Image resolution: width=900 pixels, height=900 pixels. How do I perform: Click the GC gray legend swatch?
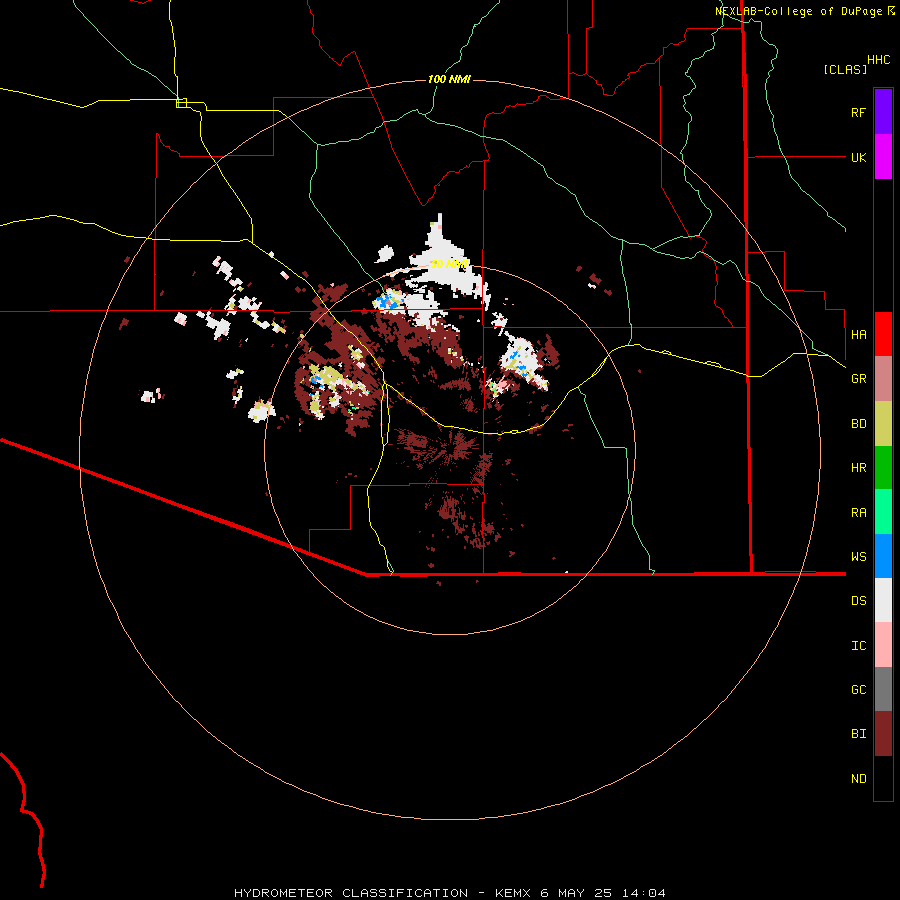click(883, 689)
